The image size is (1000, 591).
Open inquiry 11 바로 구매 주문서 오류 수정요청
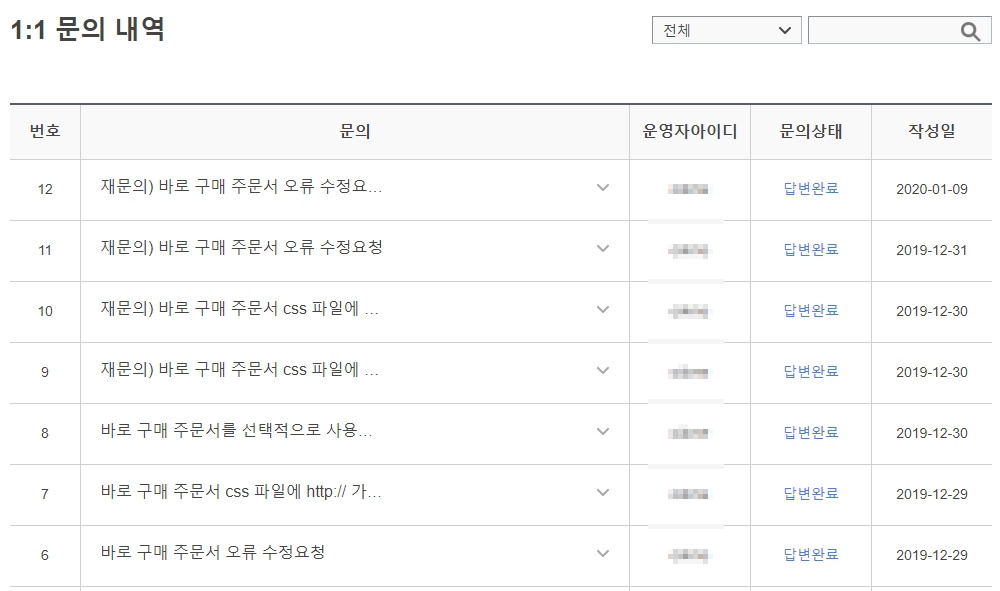point(241,248)
